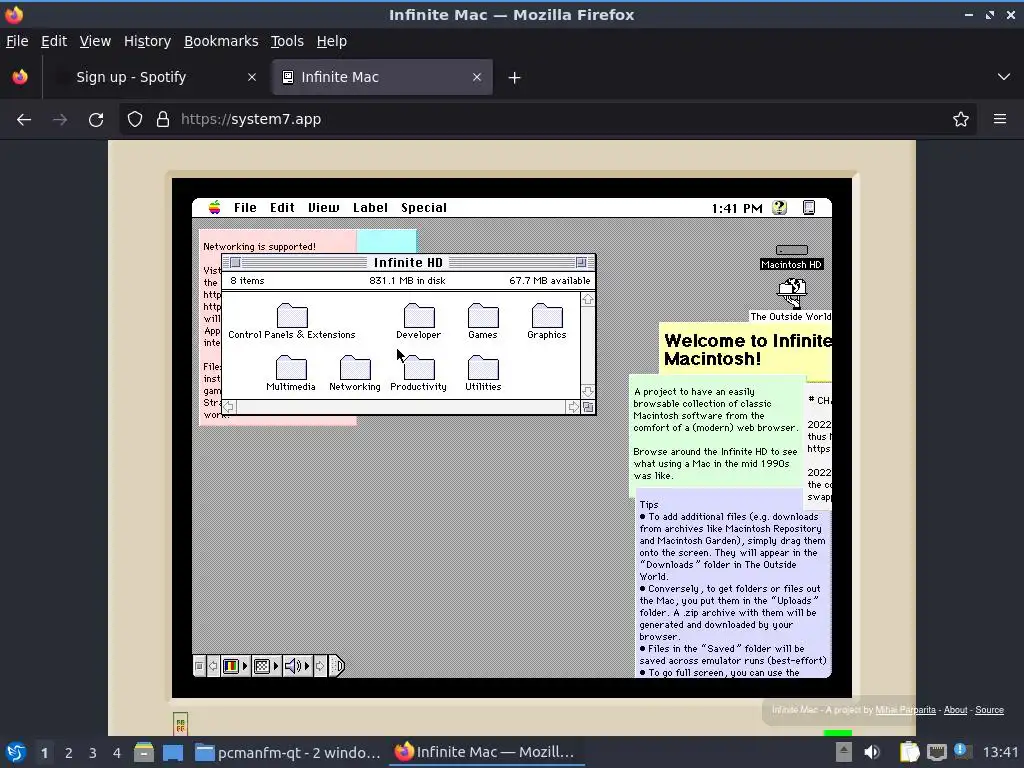Open the monitor color depth control strip module
The height and width of the screenshot is (768, 1024).
[235, 666]
